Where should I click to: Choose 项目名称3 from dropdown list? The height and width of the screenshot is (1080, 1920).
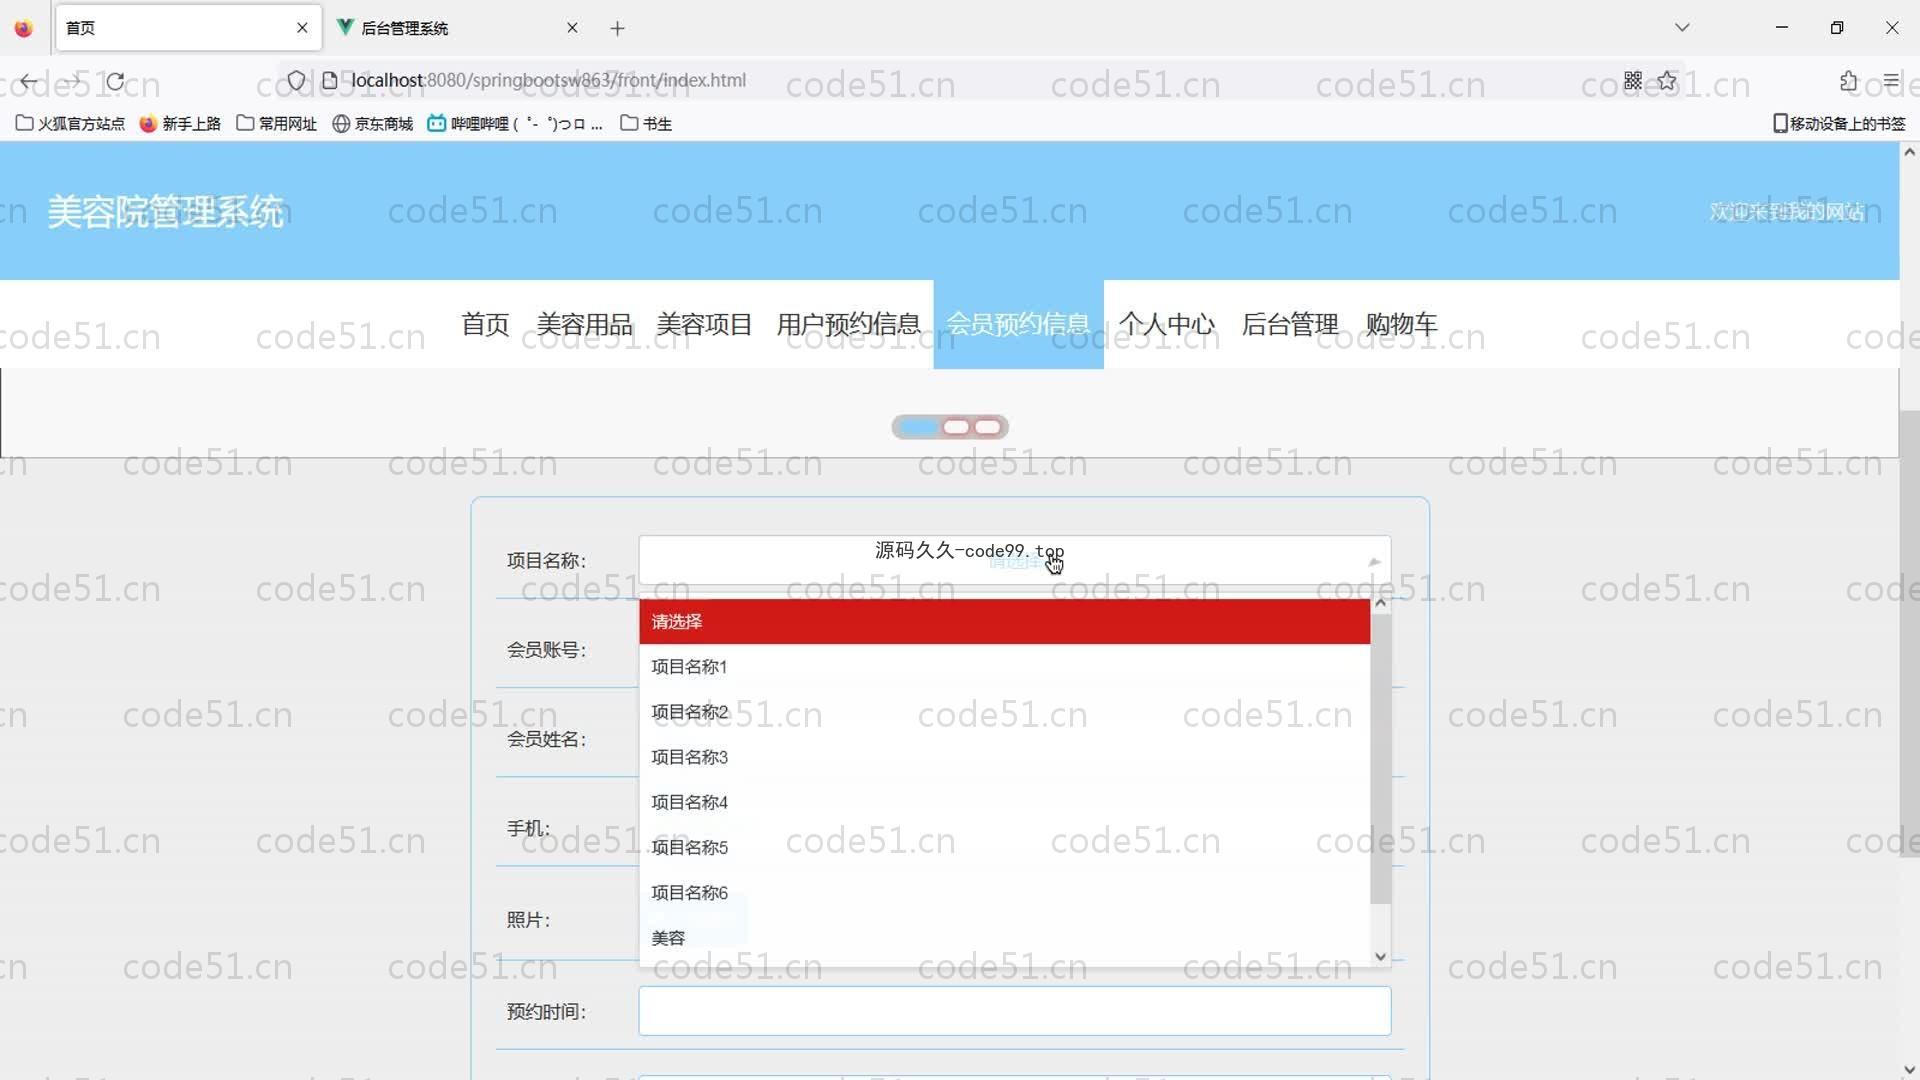(x=689, y=757)
